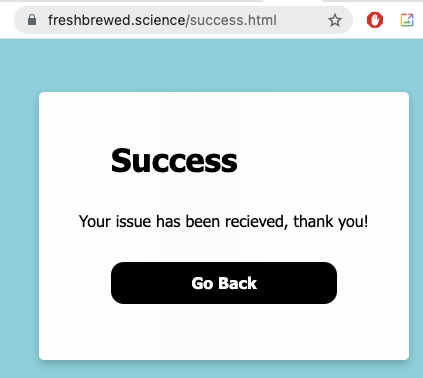
Task: Select the freshbrewed.science domain in address bar
Action: coord(116,20)
